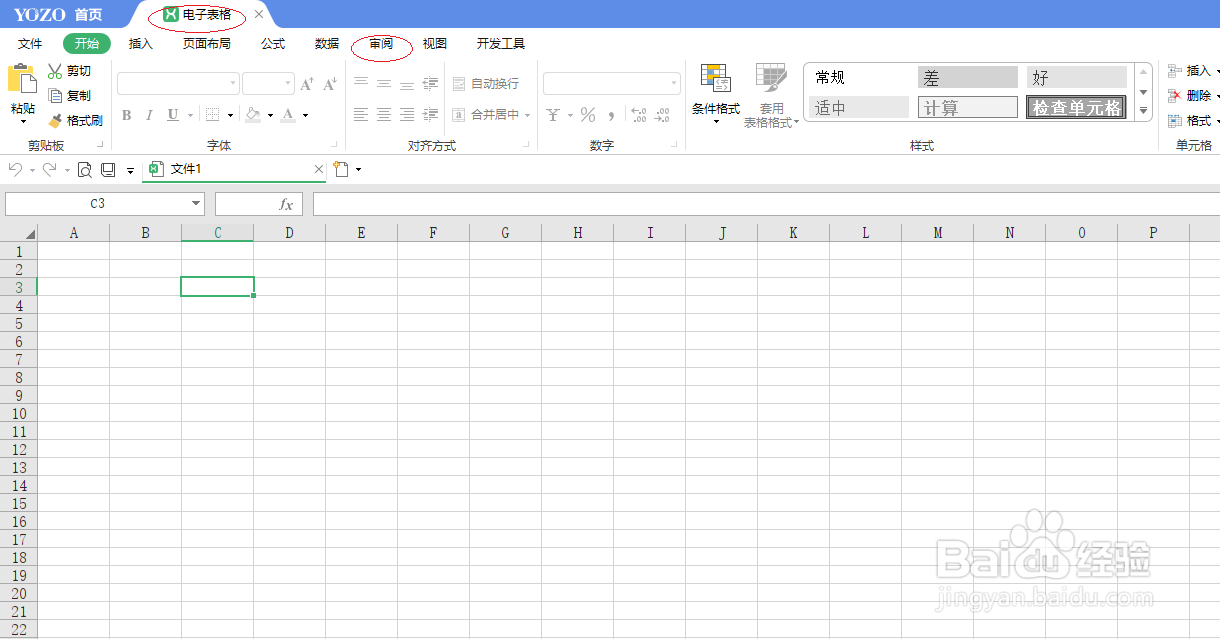
Task: Open the fill color dropdown arrow
Action: point(270,115)
